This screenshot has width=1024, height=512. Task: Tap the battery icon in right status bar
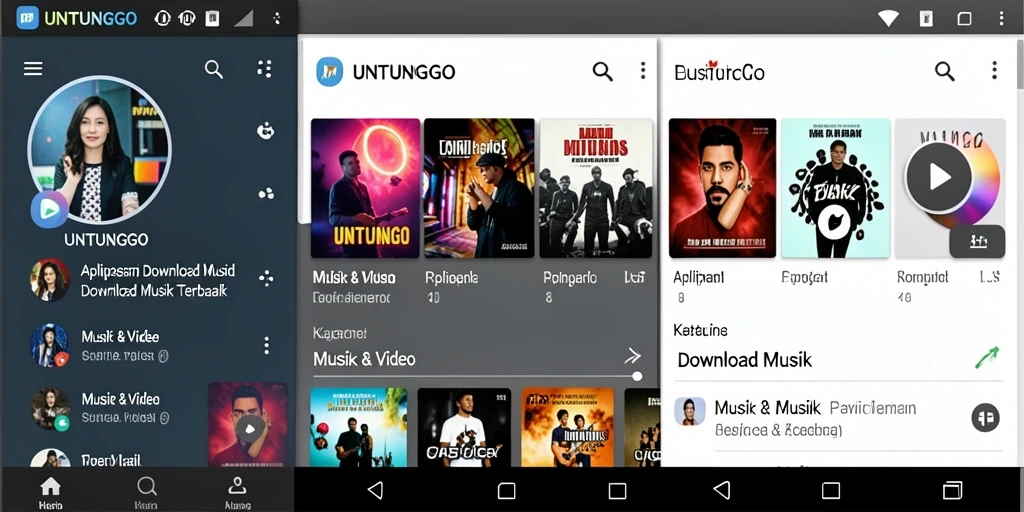click(926, 18)
